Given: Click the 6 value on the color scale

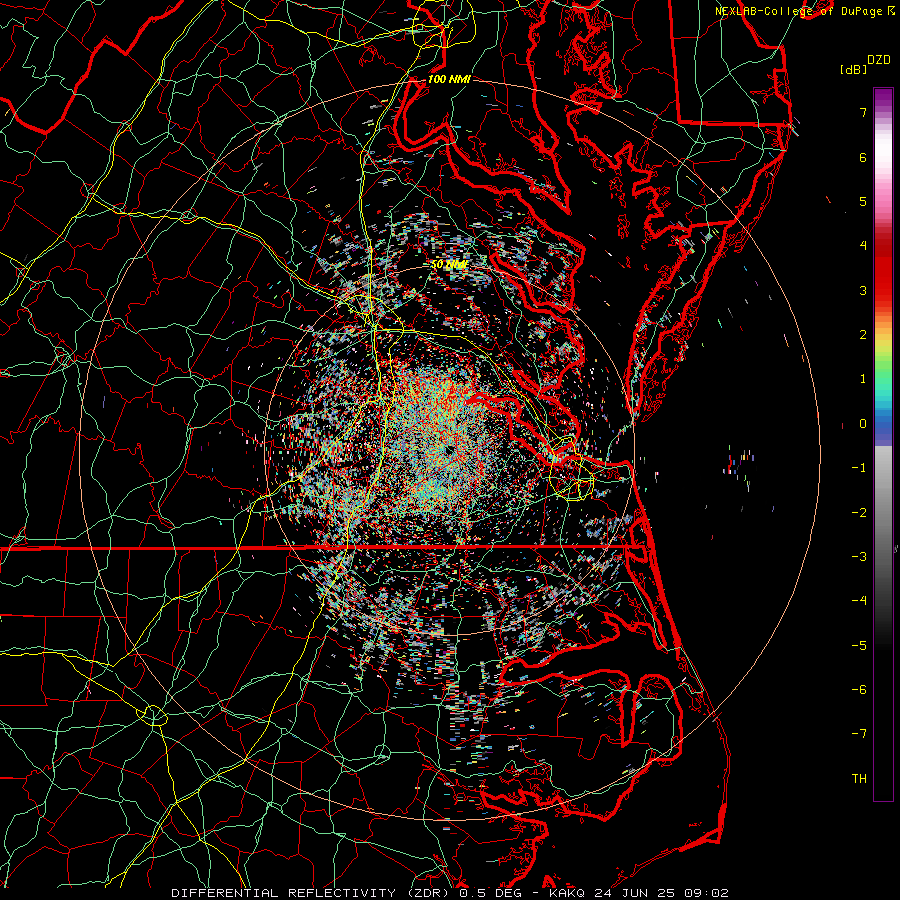Looking at the screenshot, I should (x=863, y=157).
